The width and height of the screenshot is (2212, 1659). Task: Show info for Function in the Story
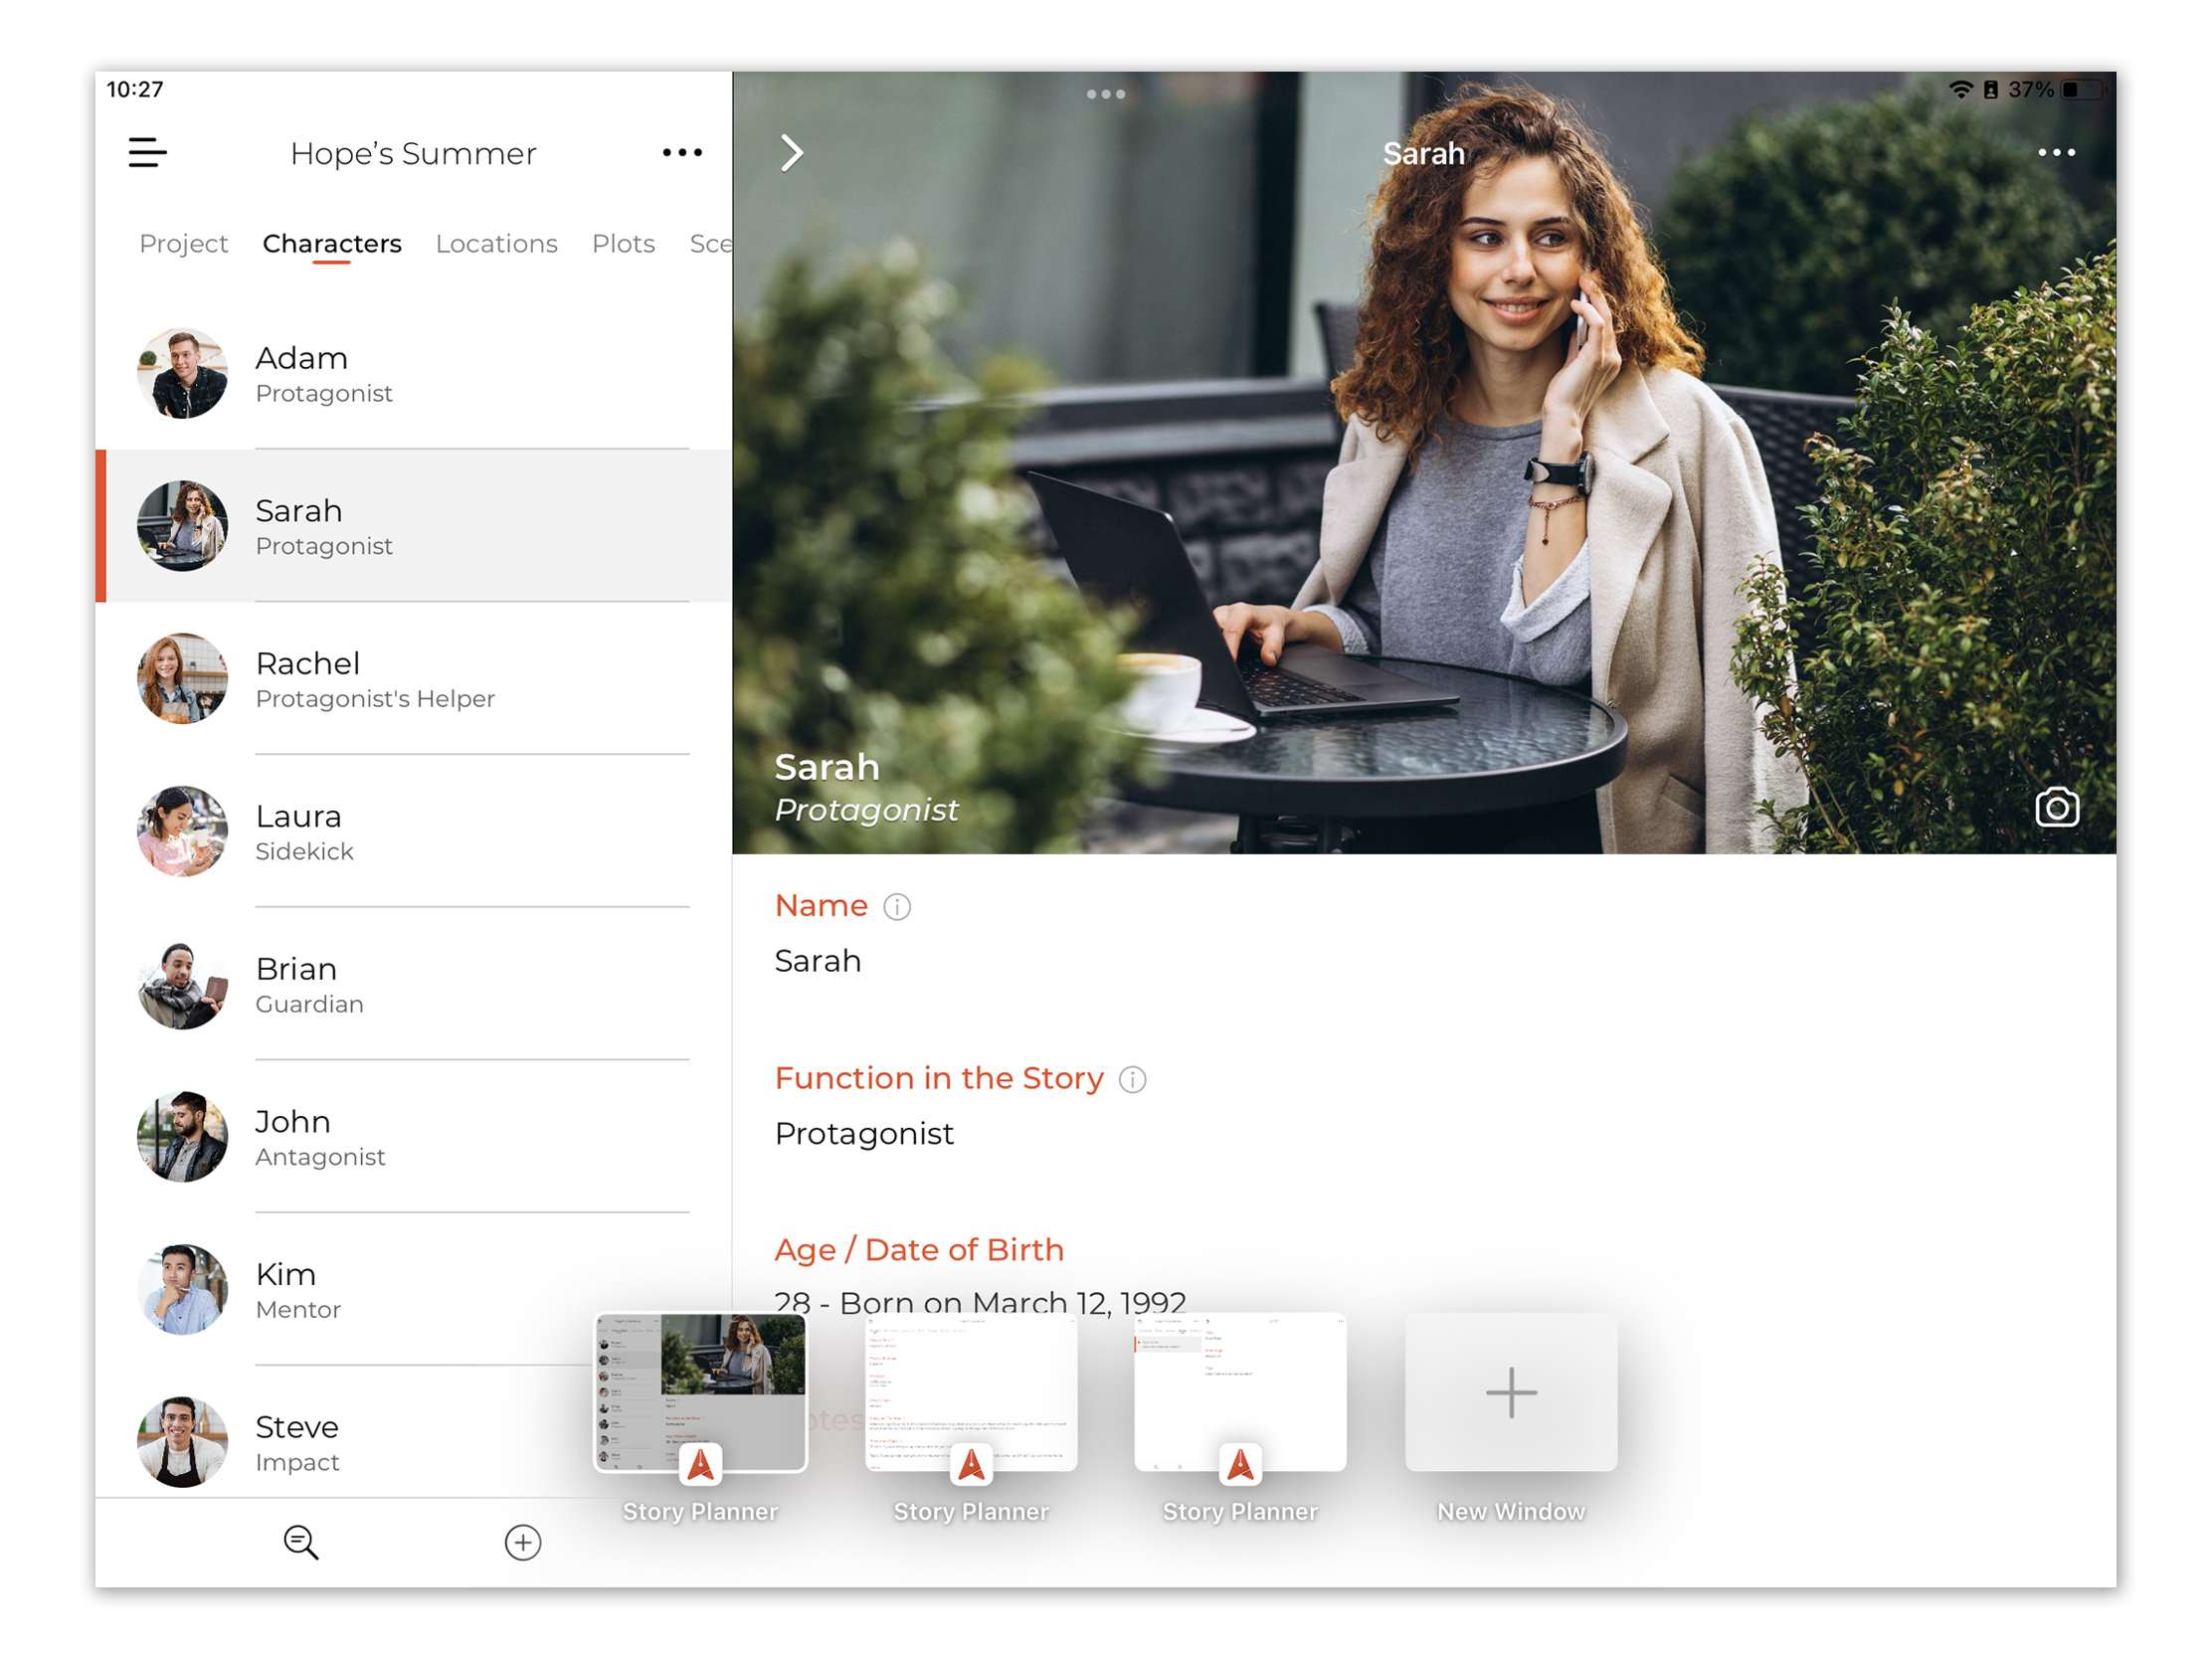(x=1132, y=1080)
